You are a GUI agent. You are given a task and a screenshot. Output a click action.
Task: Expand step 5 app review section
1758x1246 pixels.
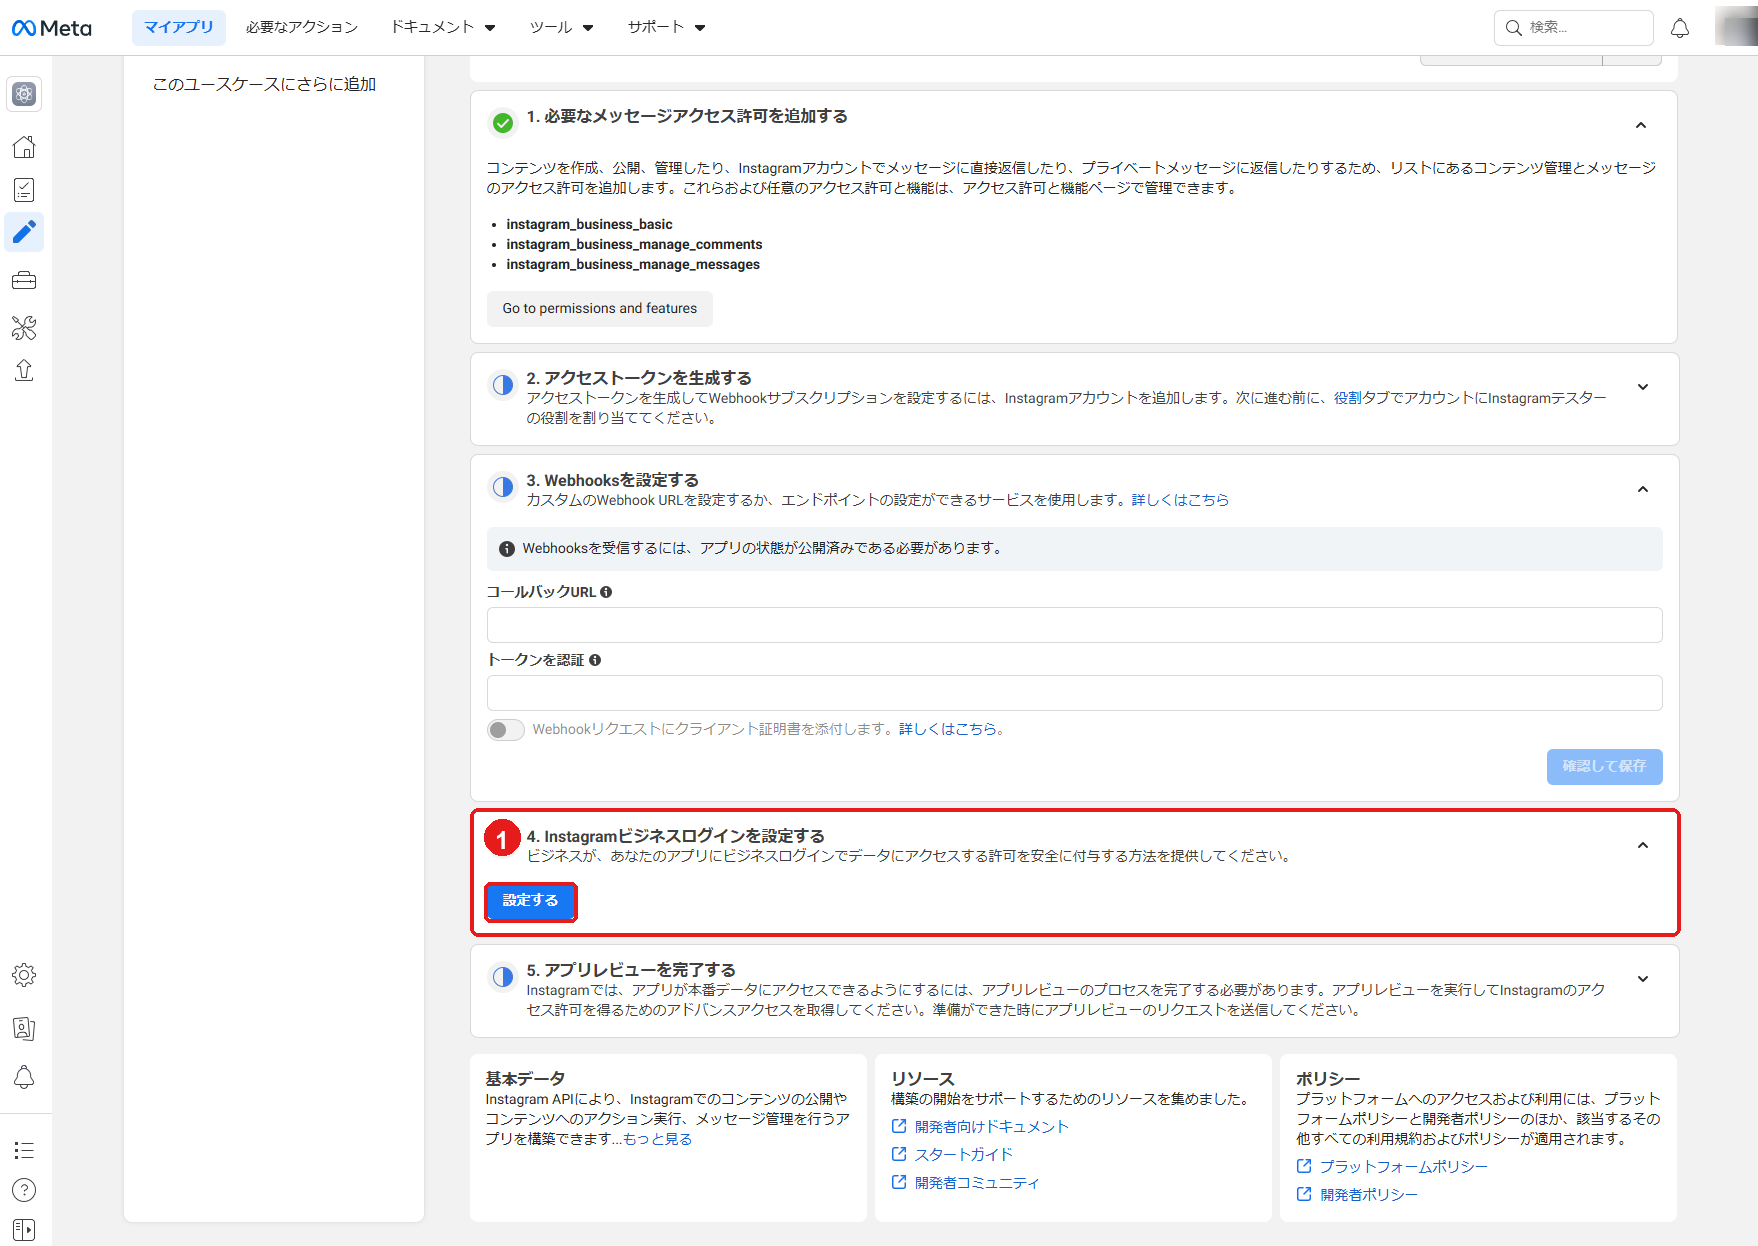pyautogui.click(x=1643, y=979)
